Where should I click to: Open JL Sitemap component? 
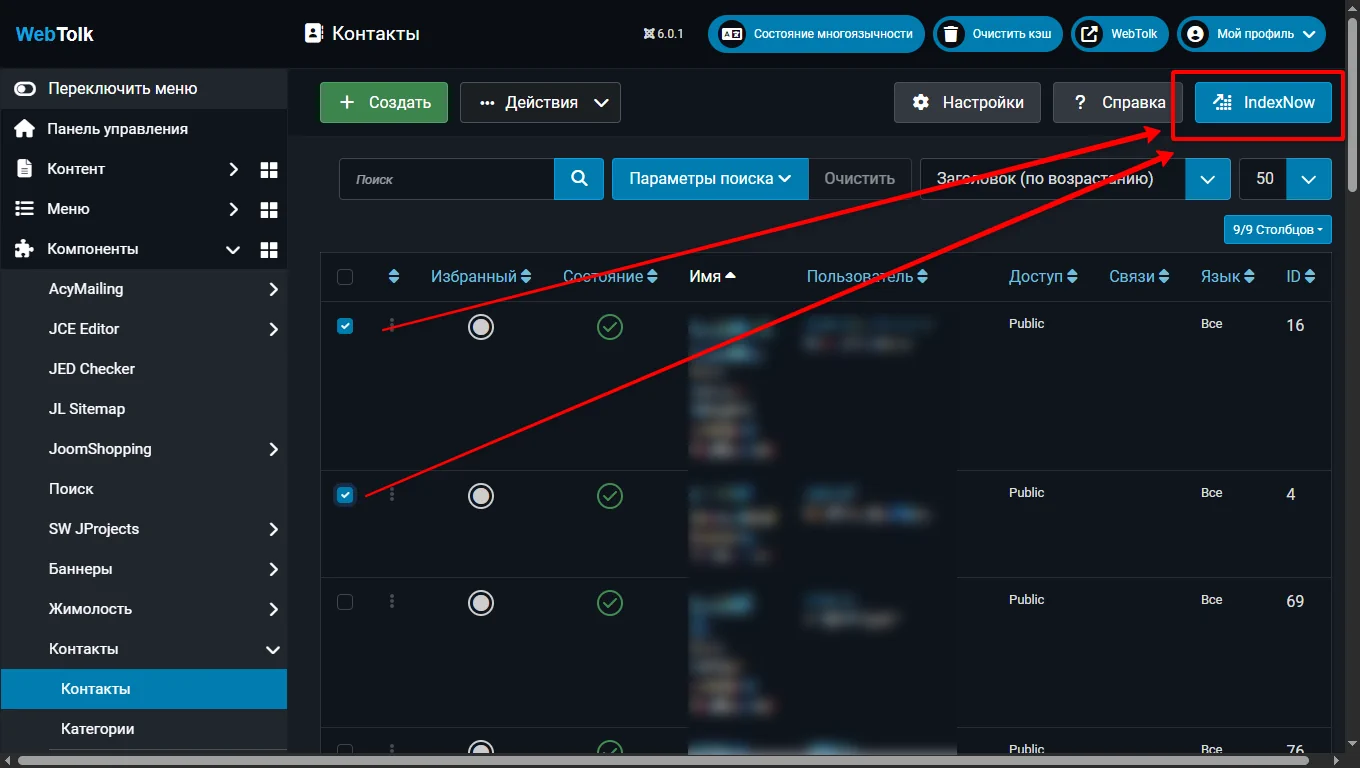coord(87,409)
